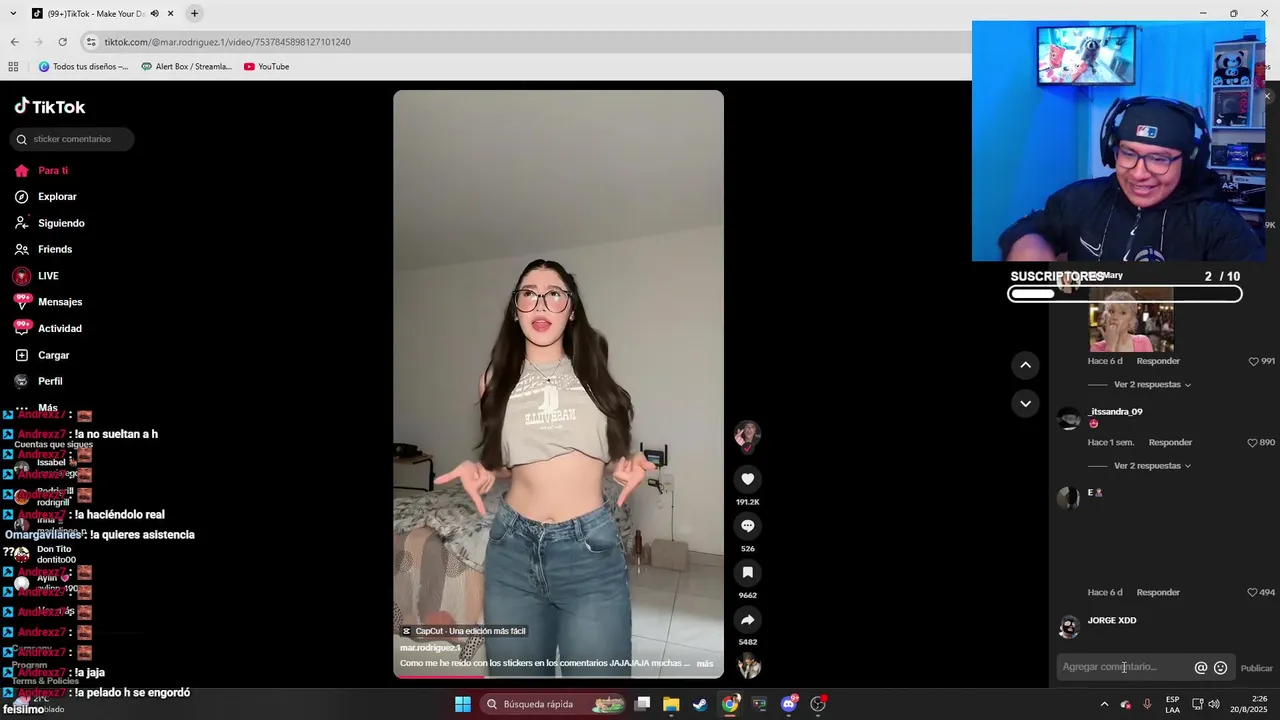Open site information icon in address bar
This screenshot has height=720, width=1280.
tap(91, 42)
